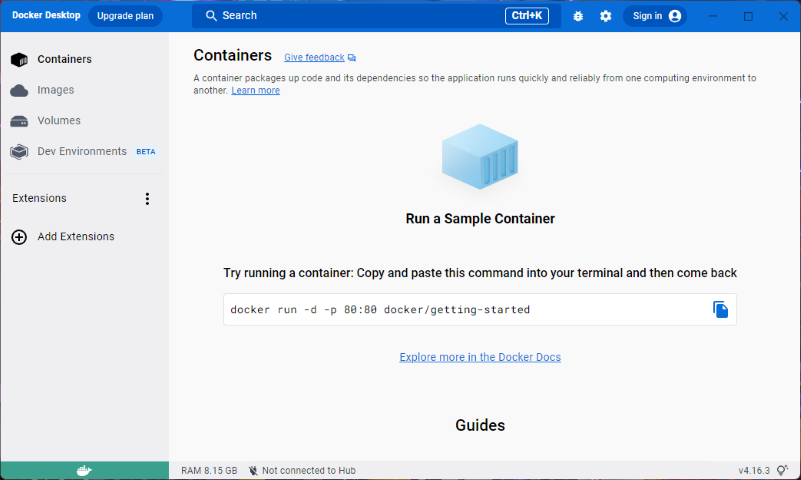Maximize the Docker Desktop window
The image size is (801, 480).
748,16
